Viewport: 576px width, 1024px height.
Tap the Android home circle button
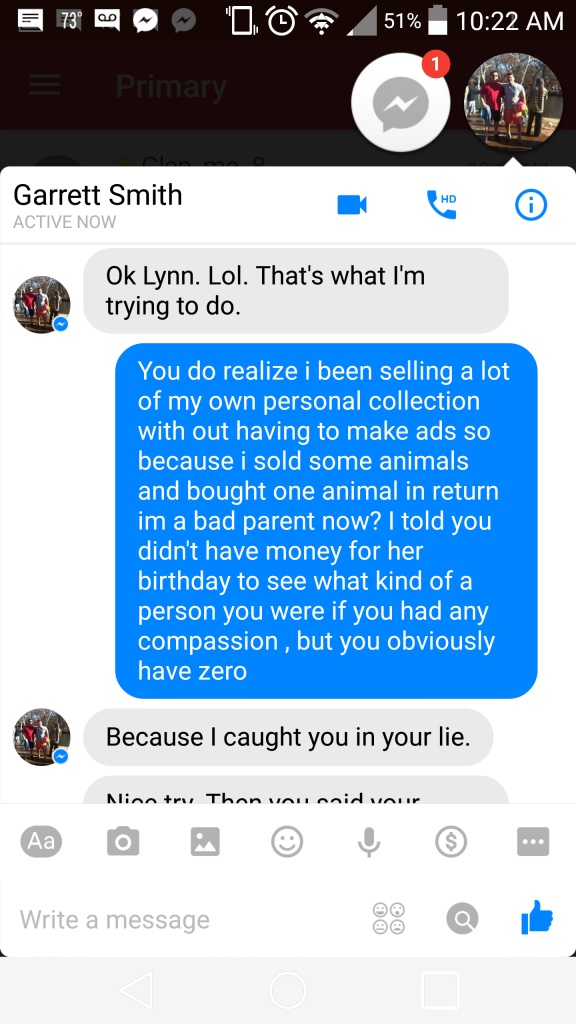point(288,990)
